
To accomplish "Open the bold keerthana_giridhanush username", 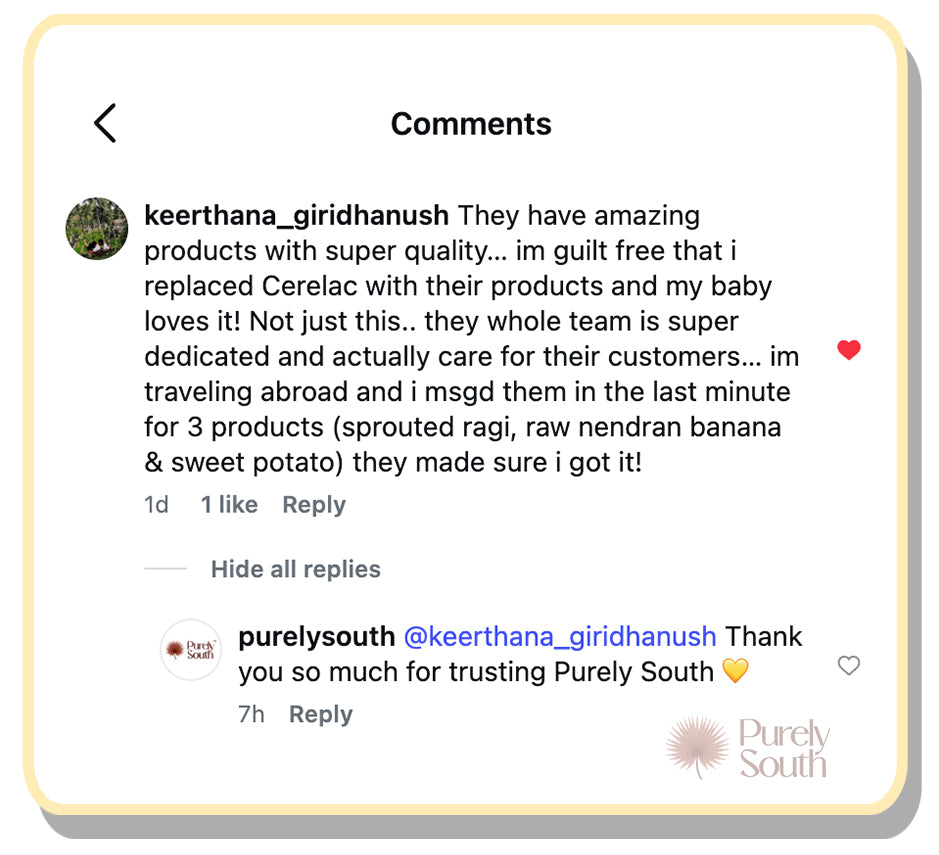I will (x=297, y=215).
